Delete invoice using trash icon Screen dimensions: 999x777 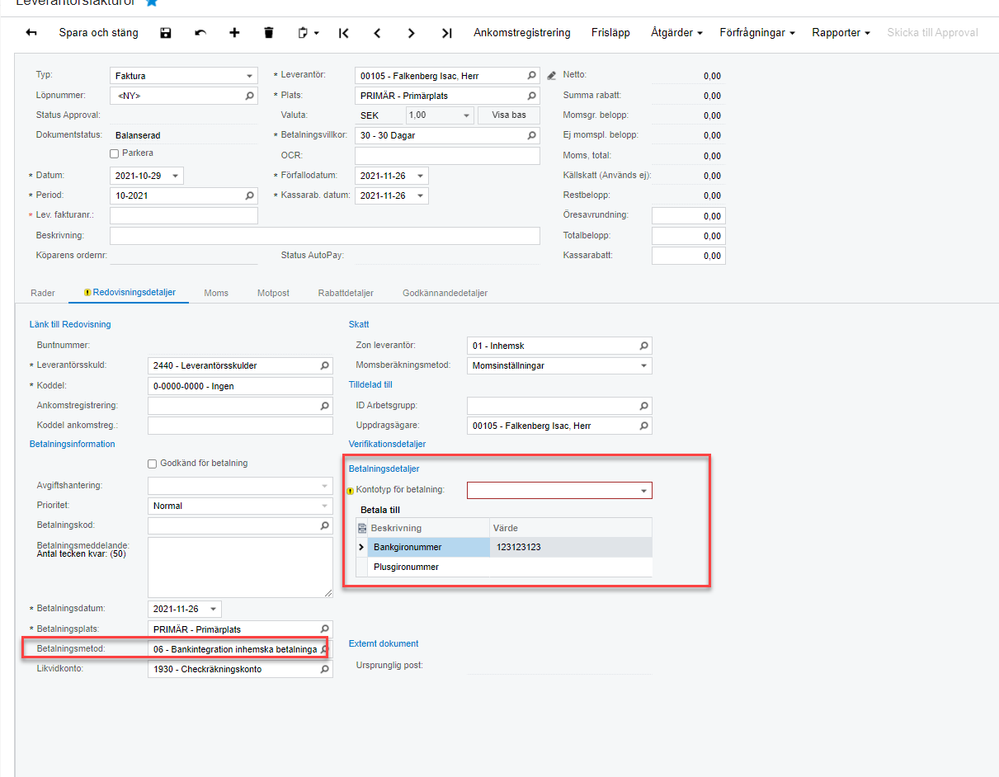pyautogui.click(x=268, y=33)
